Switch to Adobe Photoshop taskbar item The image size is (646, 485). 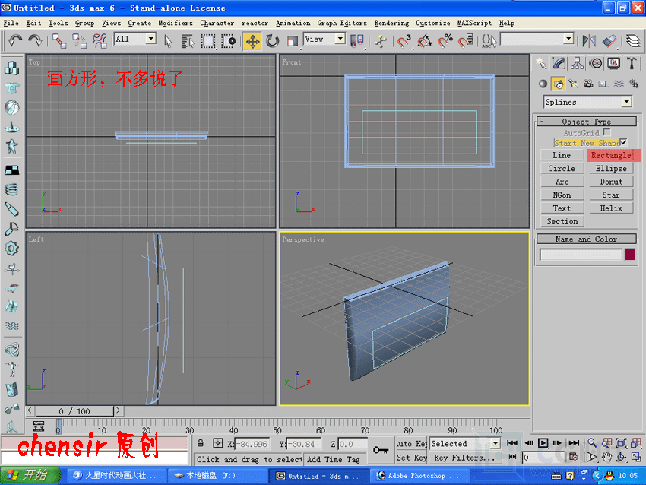click(x=419, y=476)
